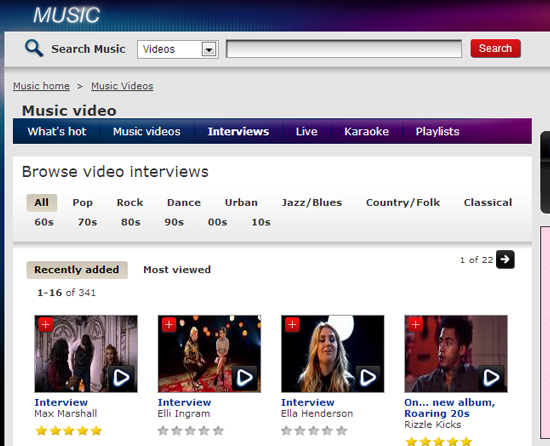The height and width of the screenshot is (446, 550).
Task: Switch to Most viewed sorting
Action: (177, 270)
